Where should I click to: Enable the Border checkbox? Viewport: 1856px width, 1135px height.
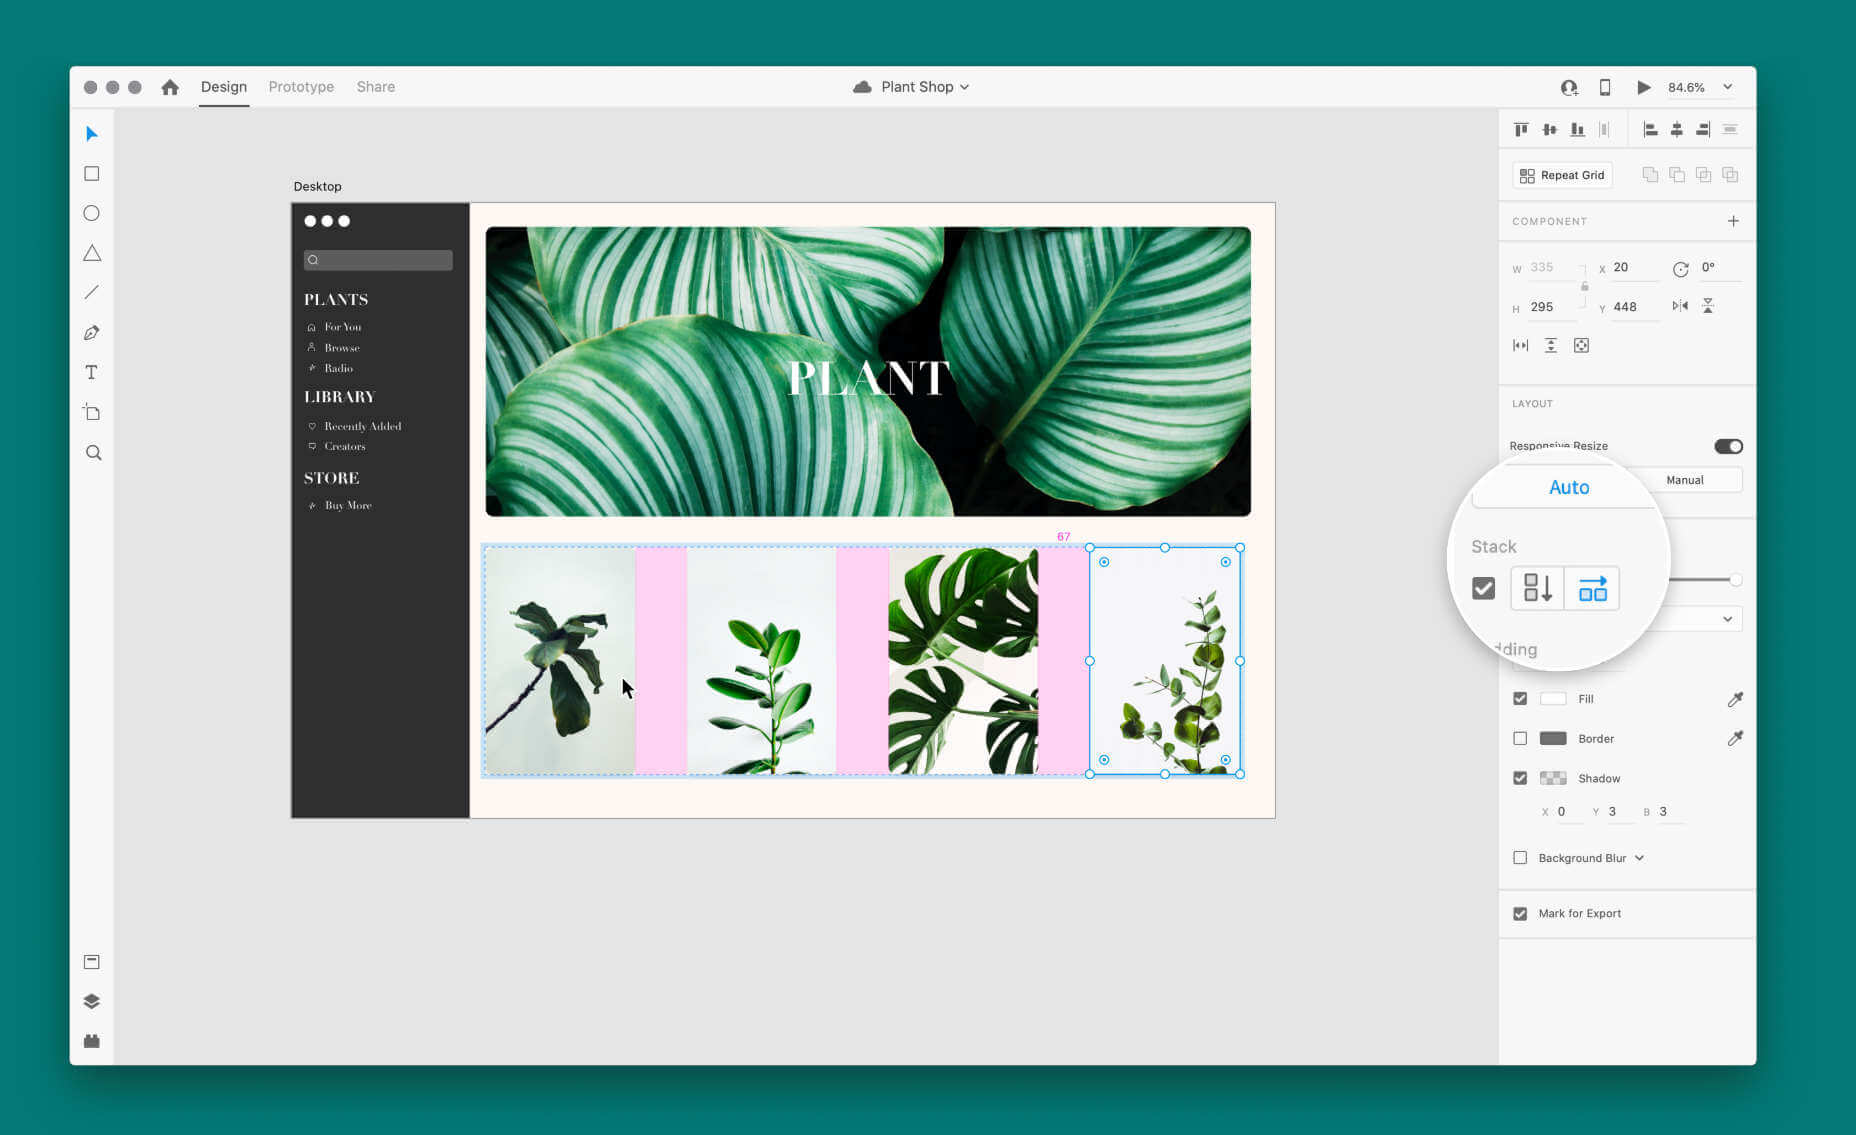pos(1520,738)
